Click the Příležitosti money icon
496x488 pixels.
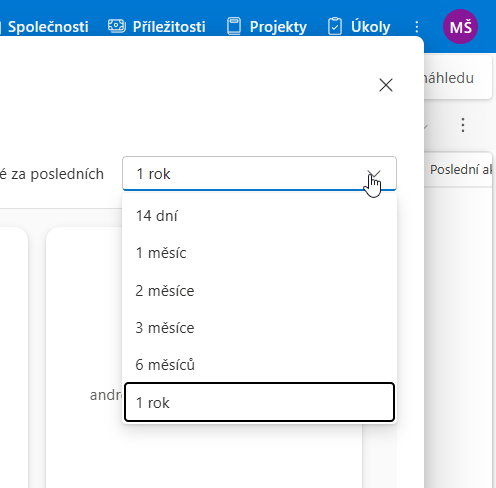tap(117, 26)
